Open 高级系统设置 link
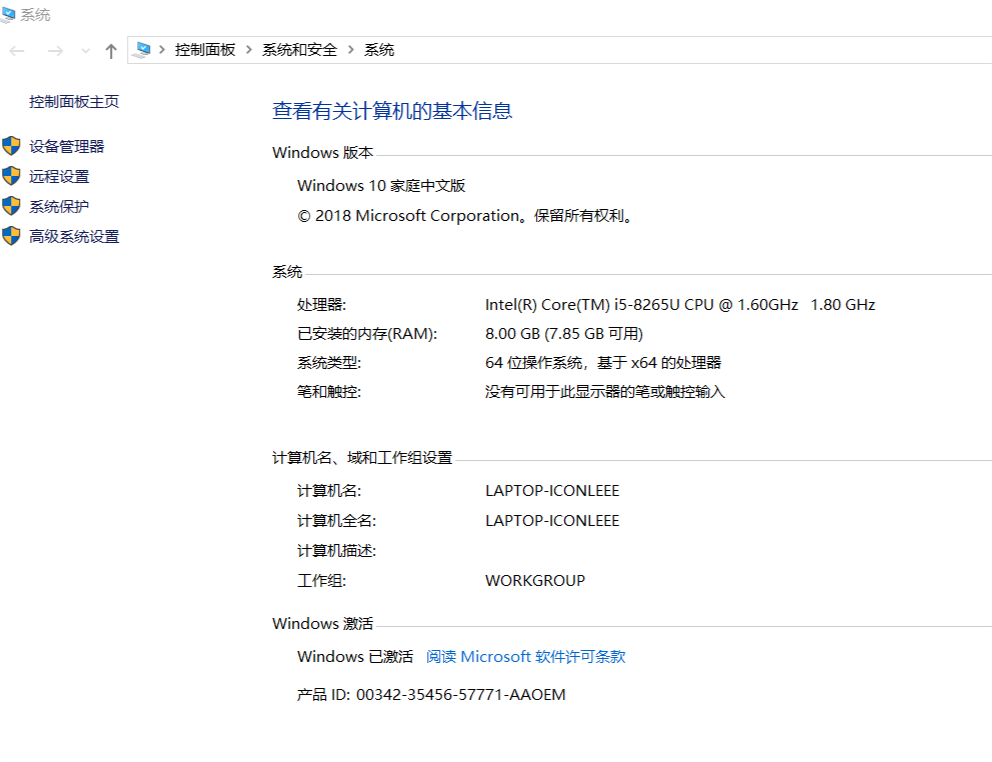Image resolution: width=992 pixels, height=762 pixels. 74,237
